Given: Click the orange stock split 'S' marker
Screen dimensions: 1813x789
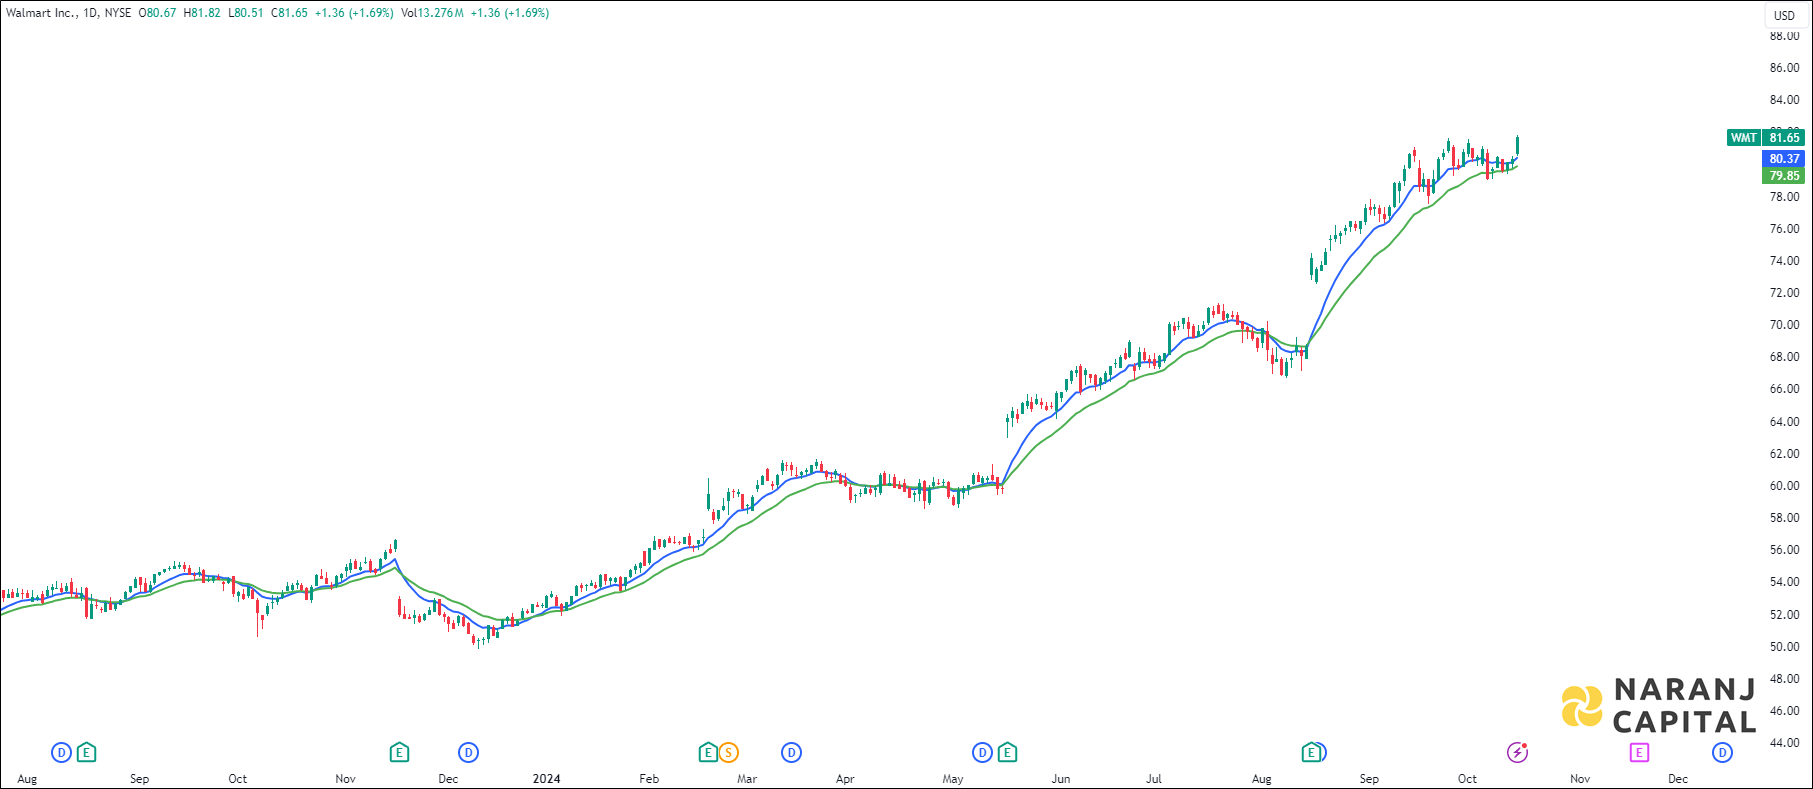Looking at the screenshot, I should click(x=729, y=752).
